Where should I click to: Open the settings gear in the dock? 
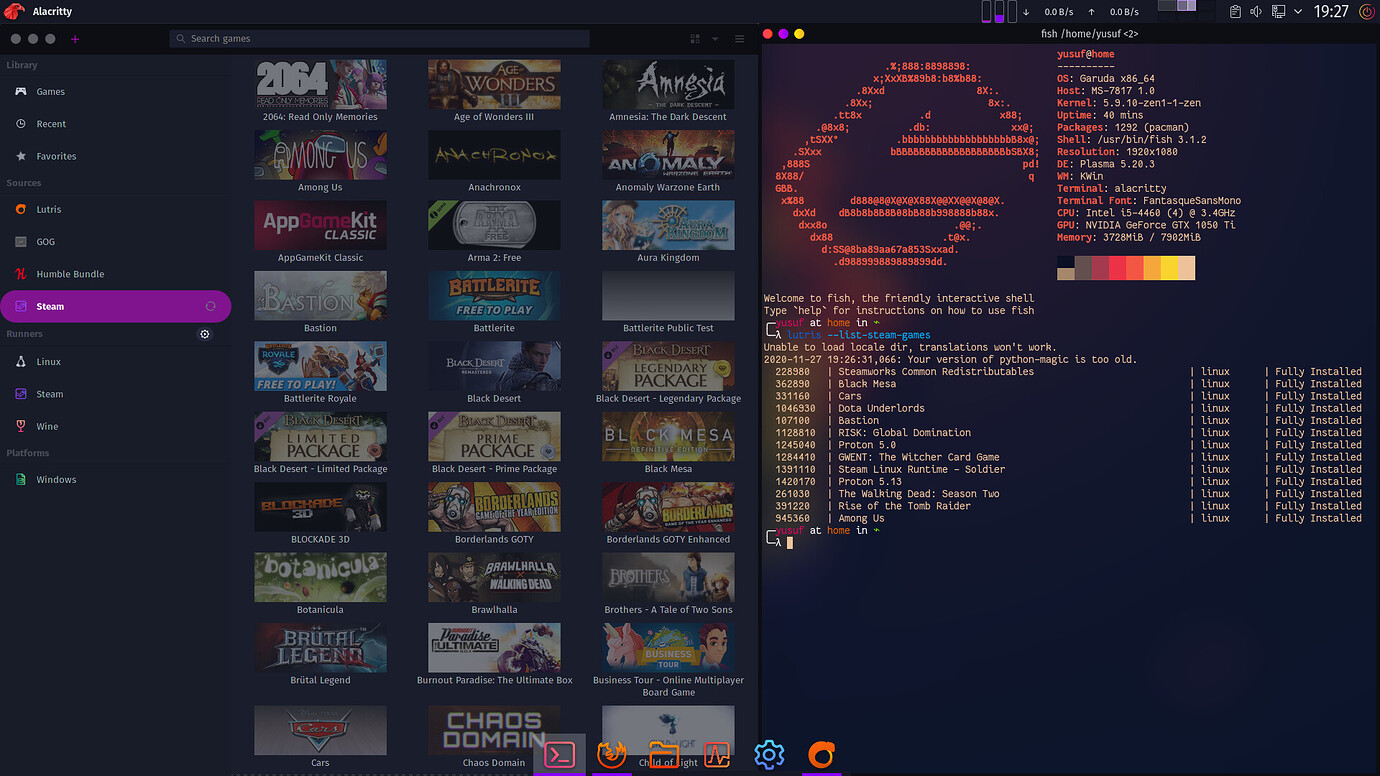(x=769, y=755)
